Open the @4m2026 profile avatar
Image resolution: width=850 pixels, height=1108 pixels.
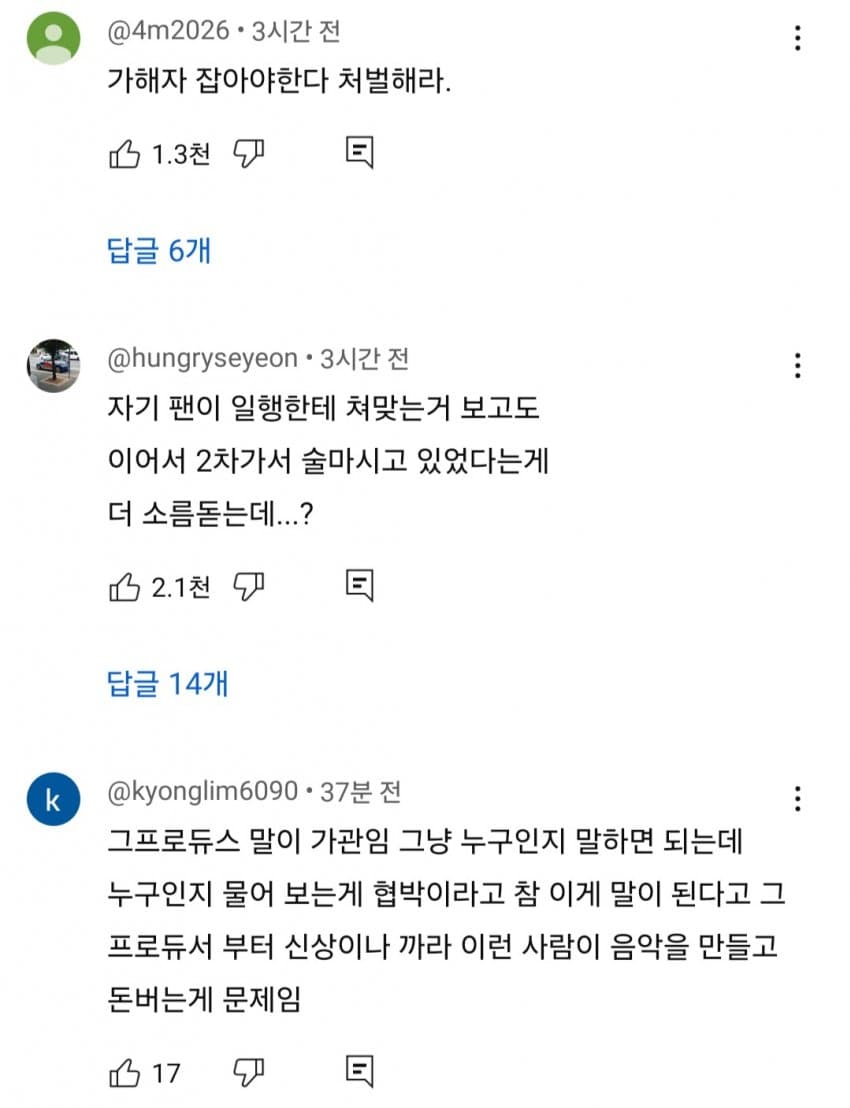54,38
